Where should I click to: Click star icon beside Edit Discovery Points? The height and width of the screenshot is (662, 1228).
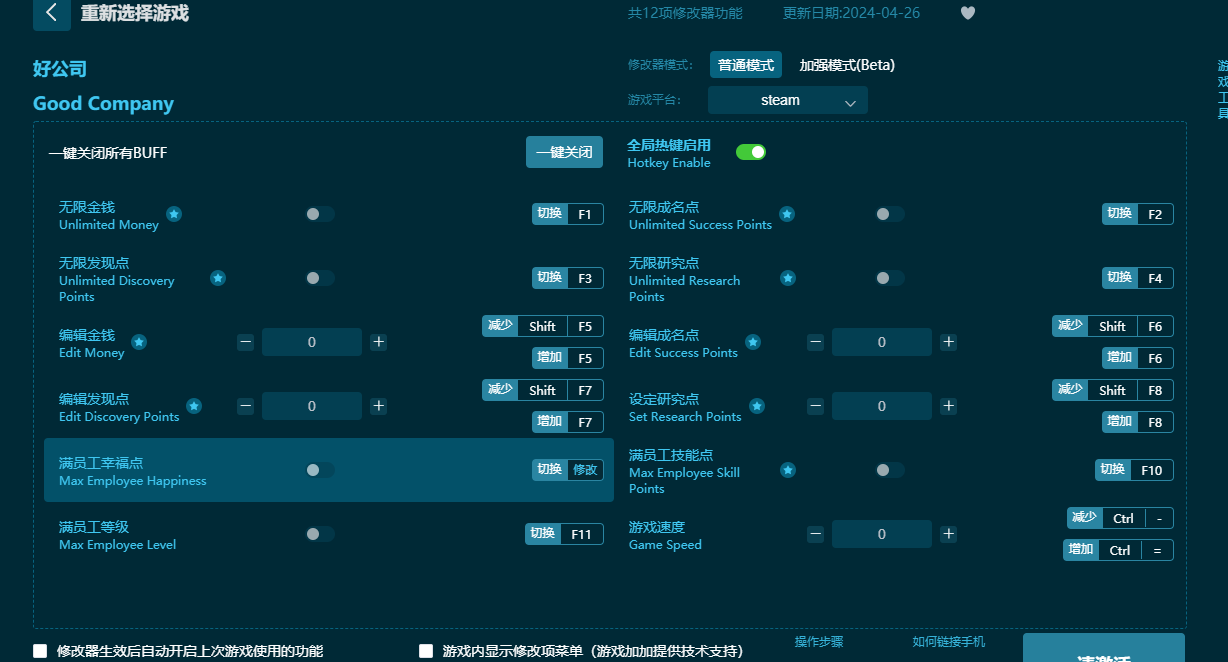(x=194, y=406)
